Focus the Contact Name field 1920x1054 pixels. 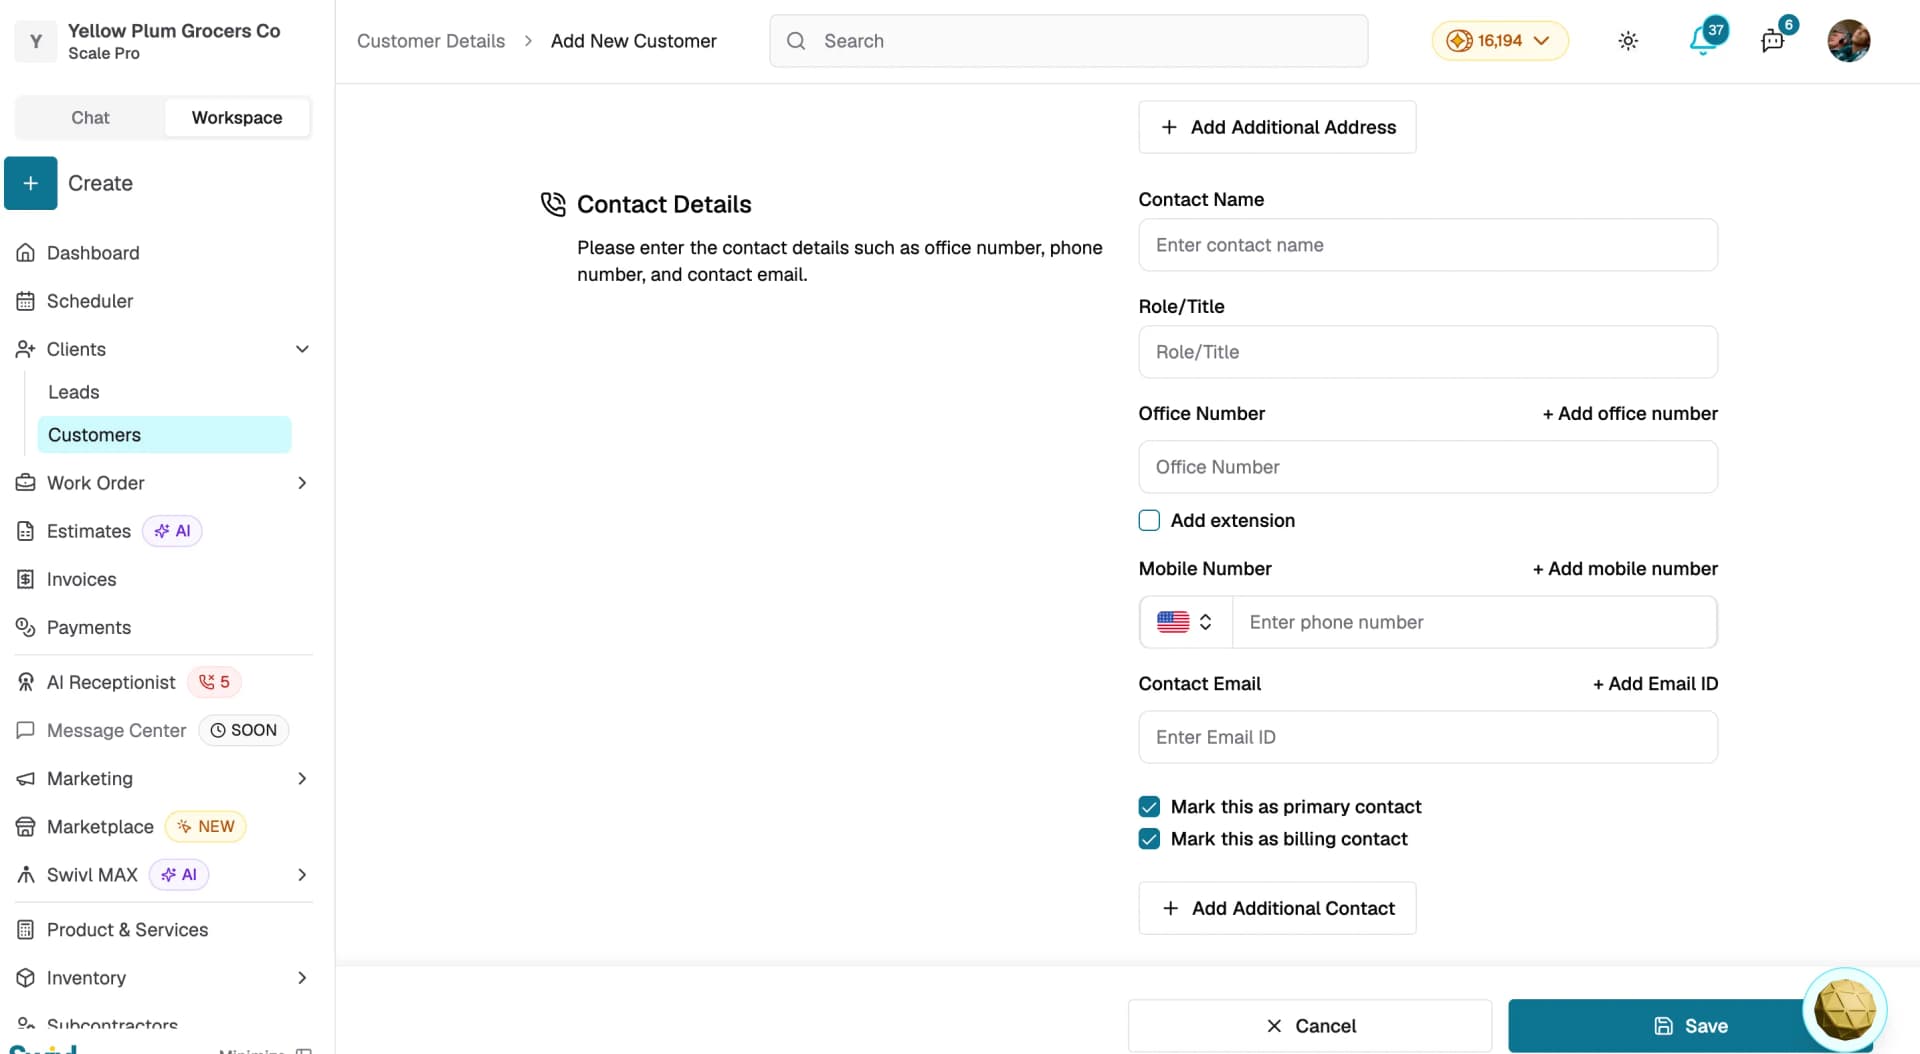point(1428,245)
